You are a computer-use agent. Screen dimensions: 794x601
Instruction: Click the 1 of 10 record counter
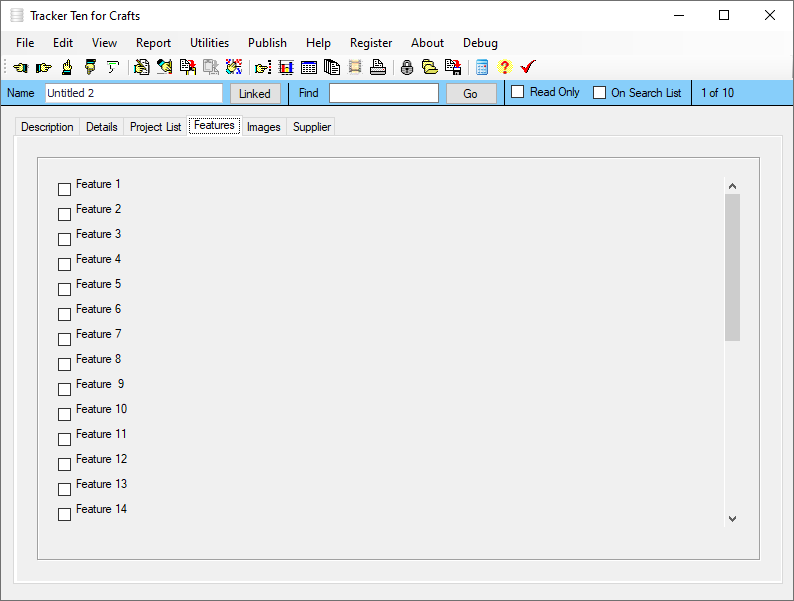click(x=717, y=93)
